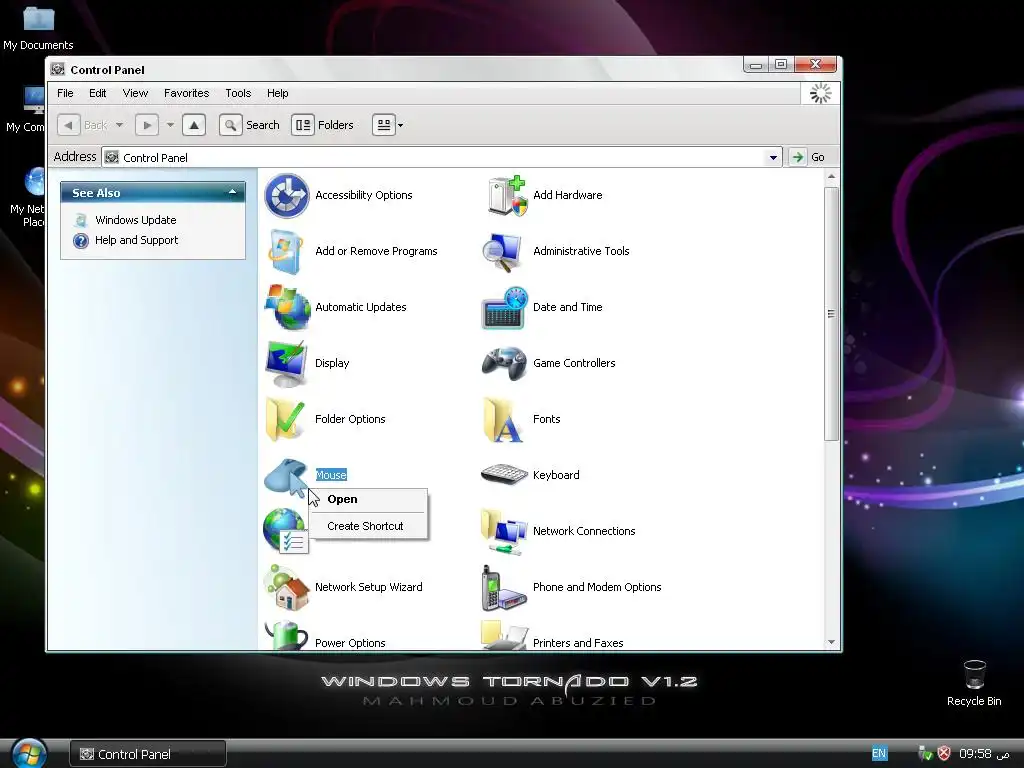The width and height of the screenshot is (1024, 768).
Task: Open the Phone and Modem Options icon
Action: click(x=504, y=588)
